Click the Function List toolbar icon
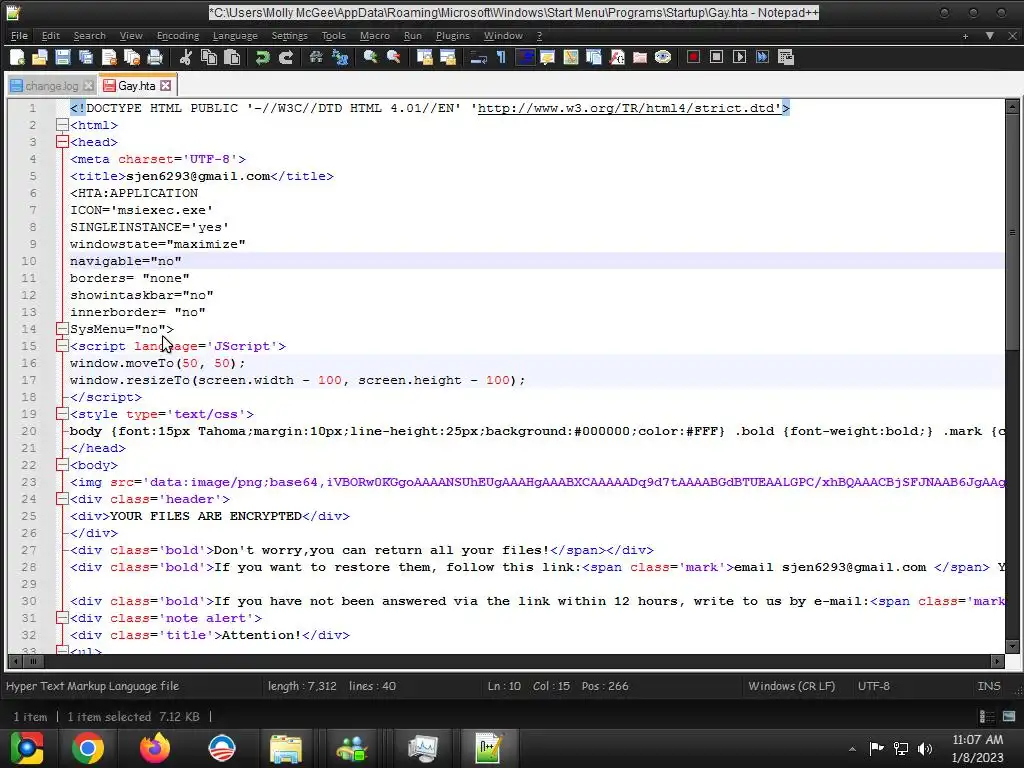The width and height of the screenshot is (1024, 768). [x=617, y=57]
